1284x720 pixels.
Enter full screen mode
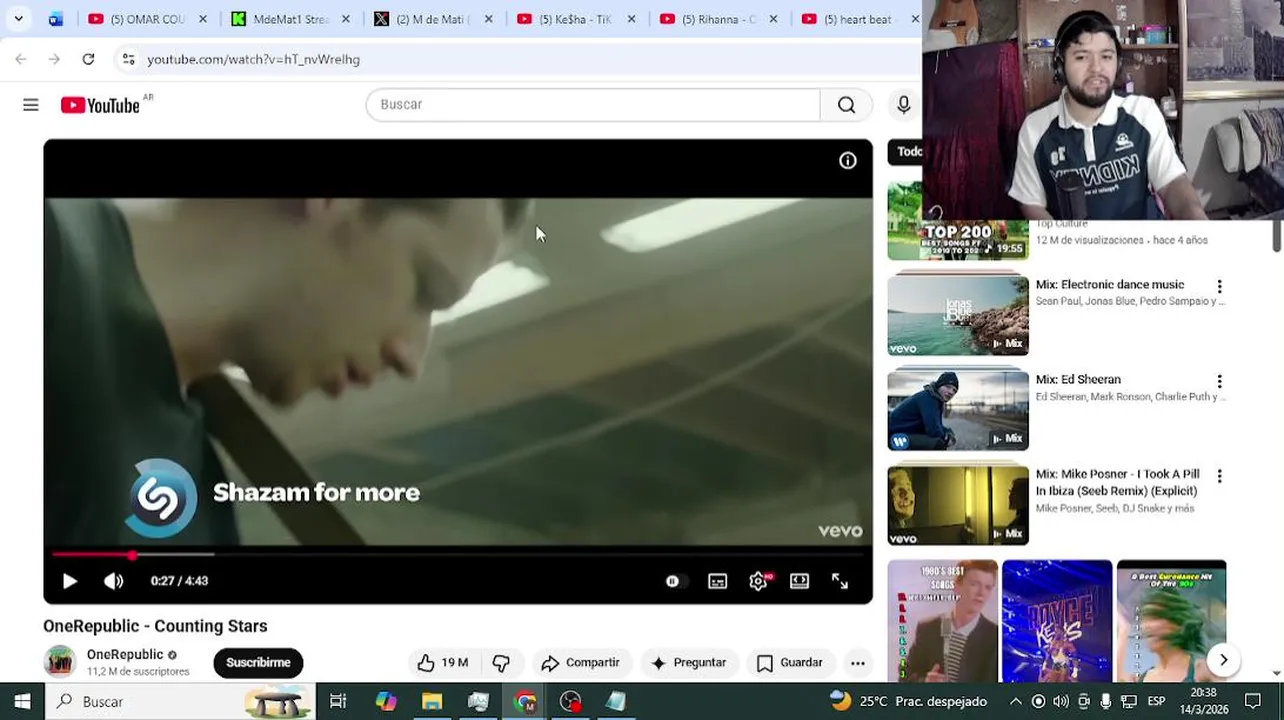(x=840, y=581)
